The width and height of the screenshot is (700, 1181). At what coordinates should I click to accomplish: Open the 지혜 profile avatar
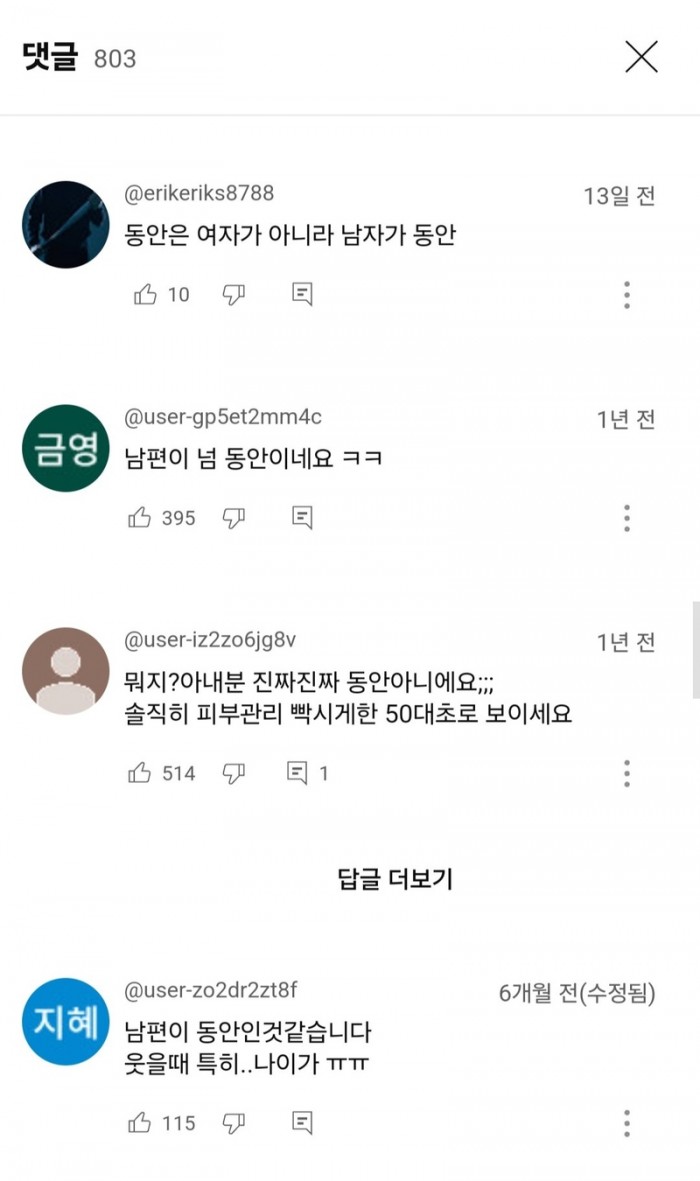(x=65, y=1021)
